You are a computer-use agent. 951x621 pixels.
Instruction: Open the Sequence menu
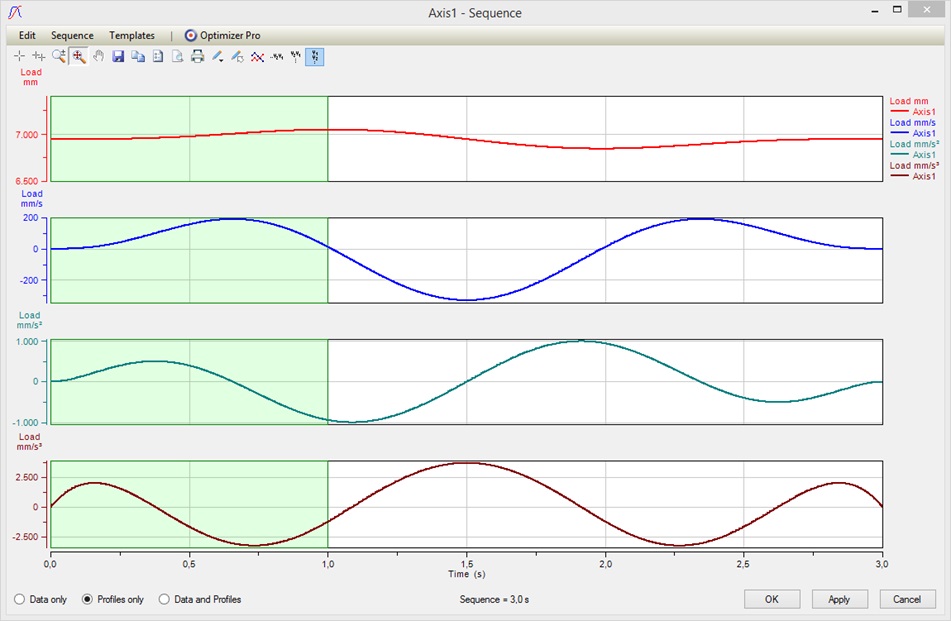[72, 35]
